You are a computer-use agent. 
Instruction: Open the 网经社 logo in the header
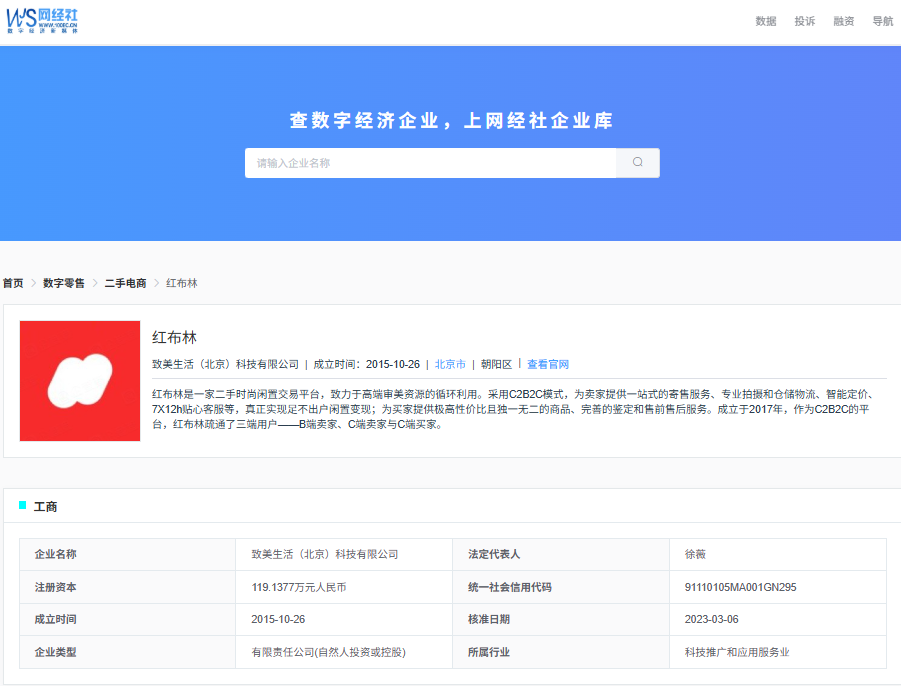pyautogui.click(x=42, y=21)
